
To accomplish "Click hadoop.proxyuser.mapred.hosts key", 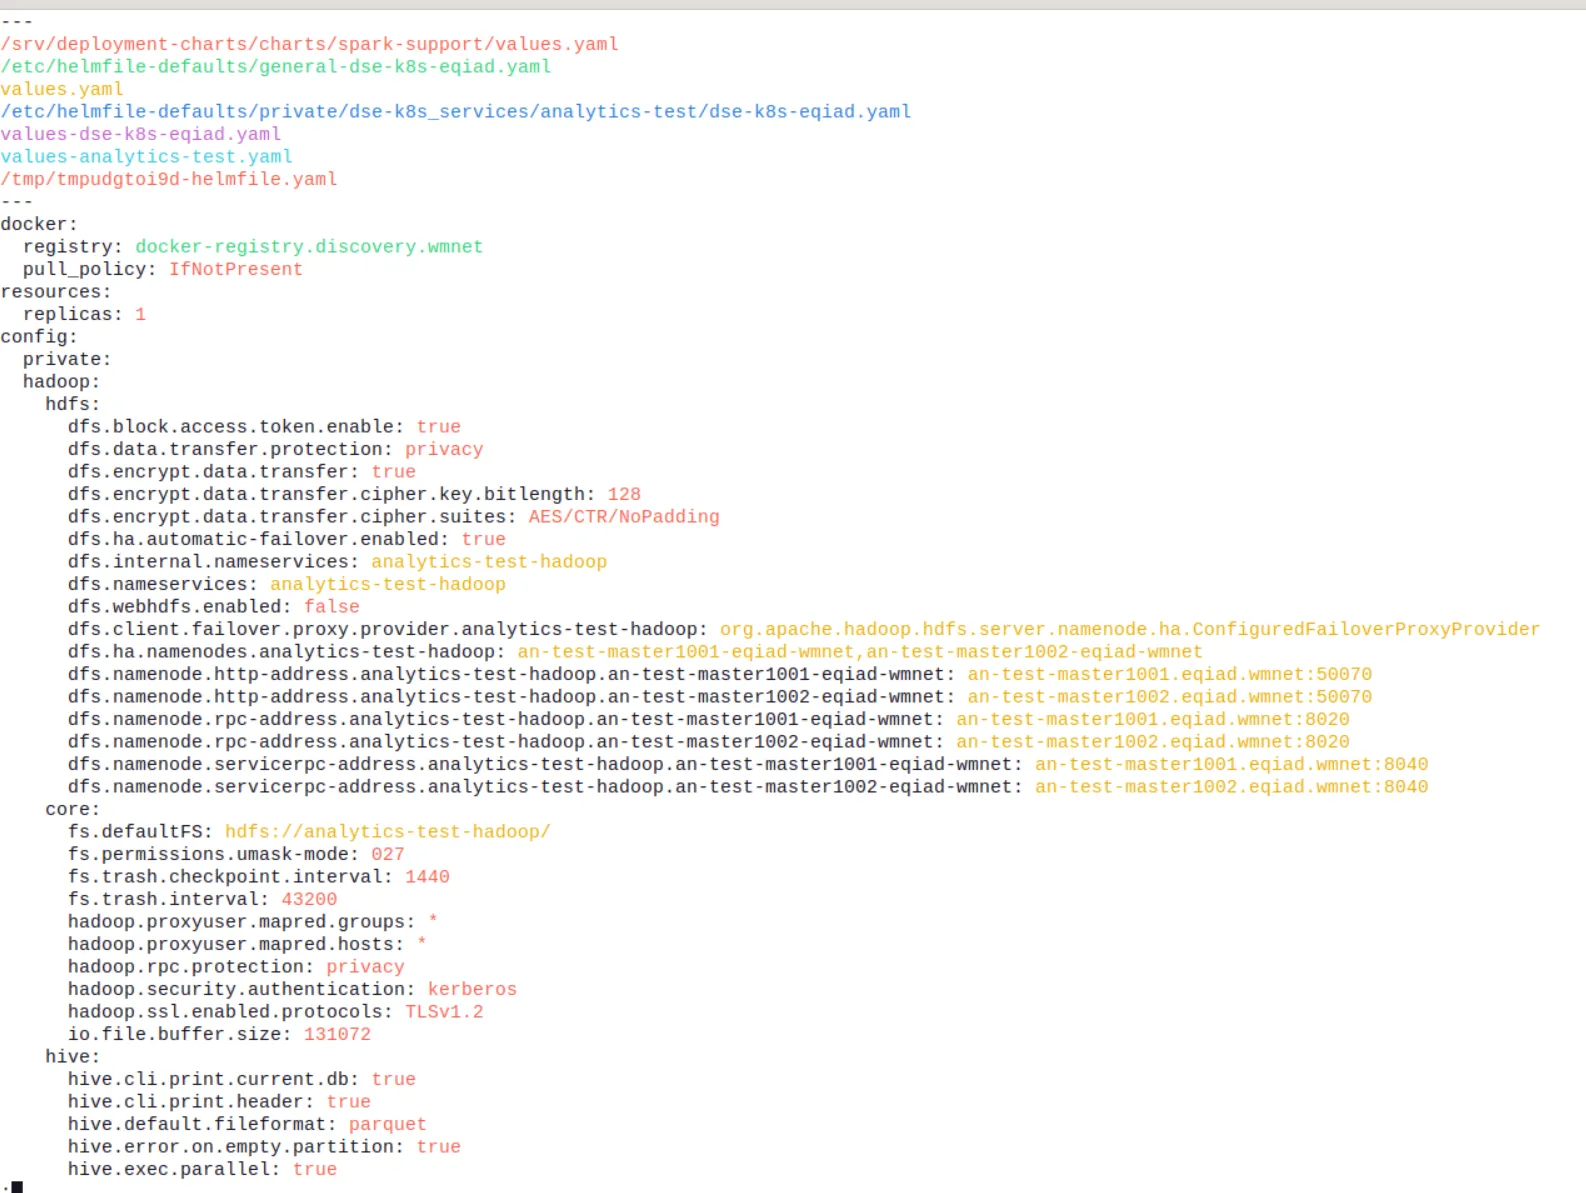I will (x=236, y=944).
